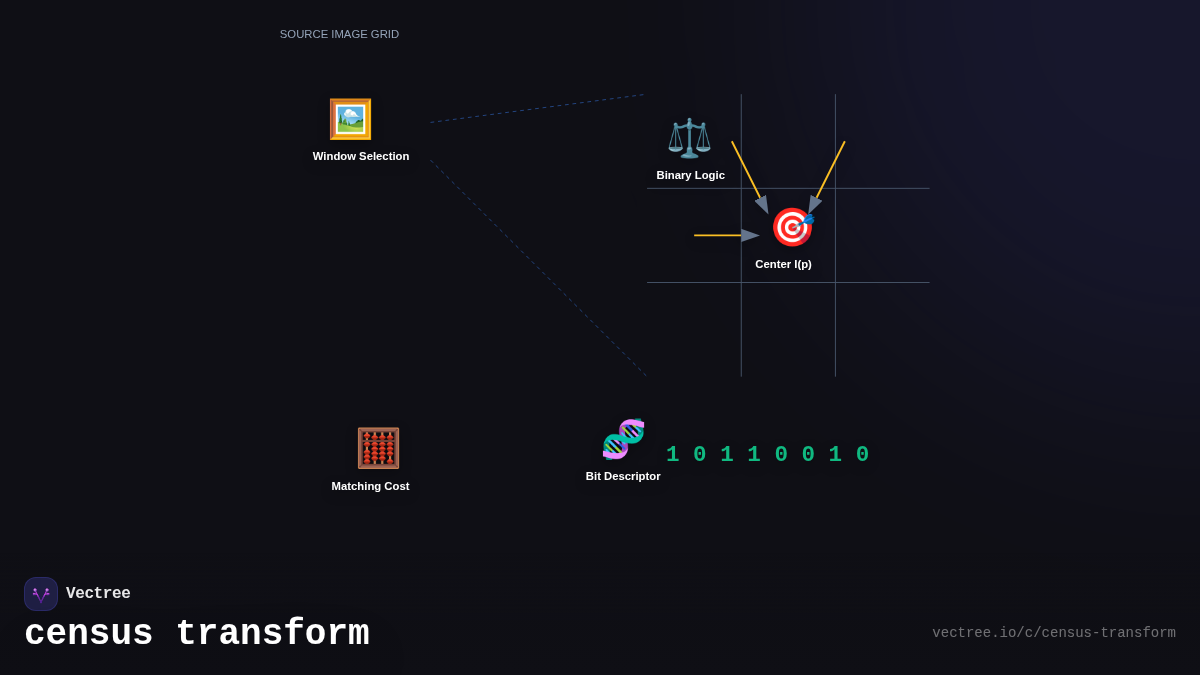
Task: Click the Center I(p) label
Action: 783,264
